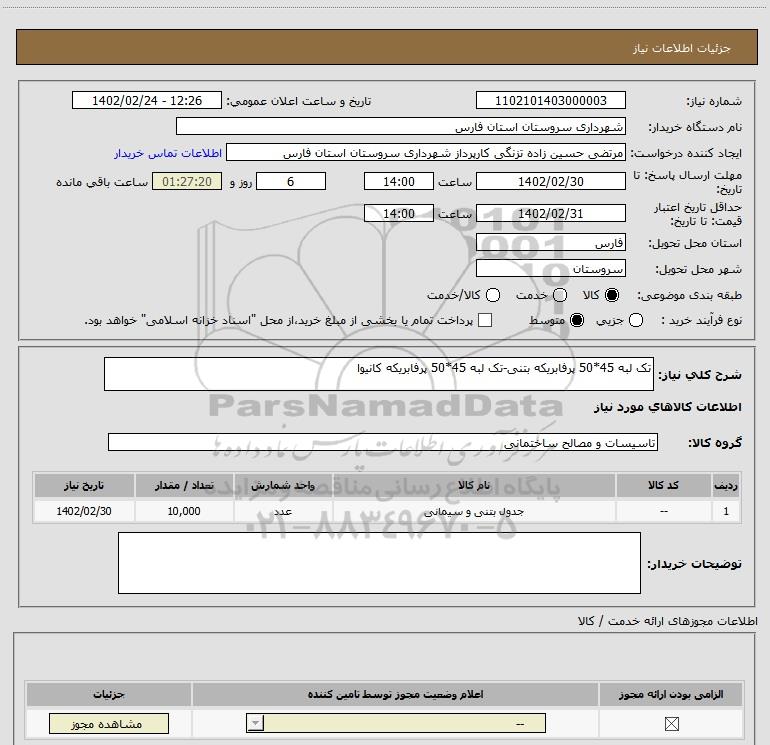Click the quantity cell 10,000
This screenshot has width=770, height=745.
(184, 511)
